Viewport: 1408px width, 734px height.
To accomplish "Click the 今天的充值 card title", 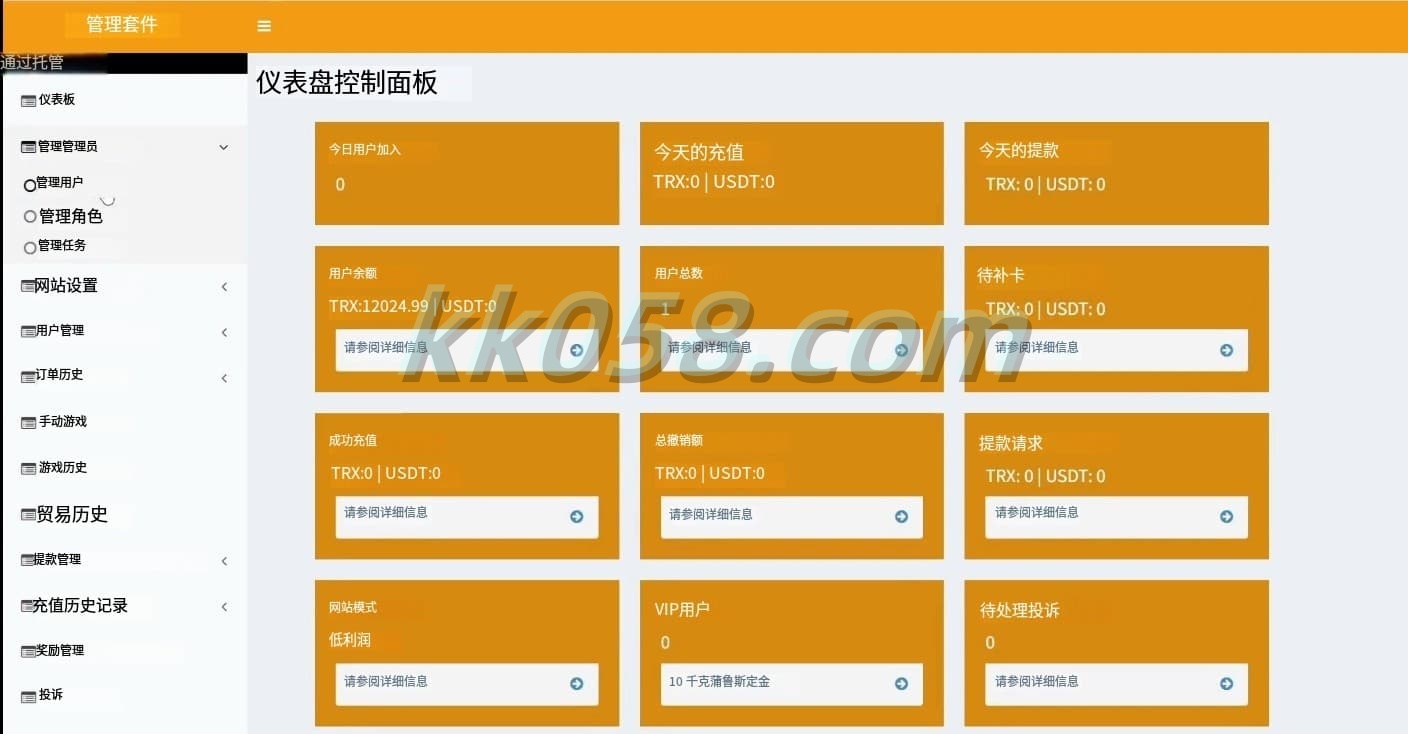I will point(699,152).
